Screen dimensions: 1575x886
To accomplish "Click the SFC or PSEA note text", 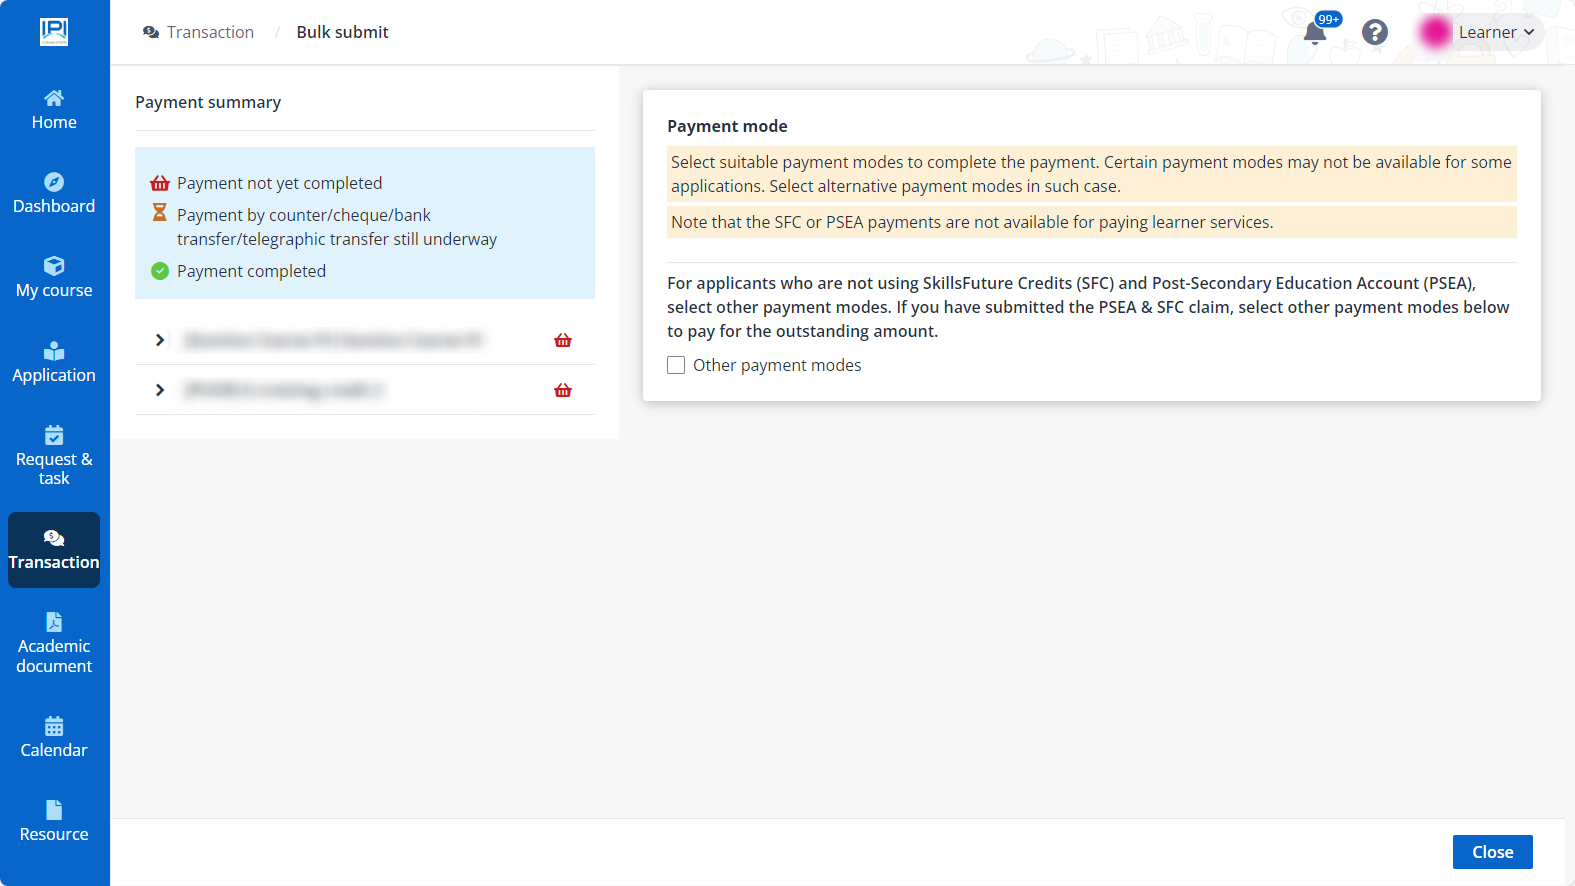I will [972, 222].
